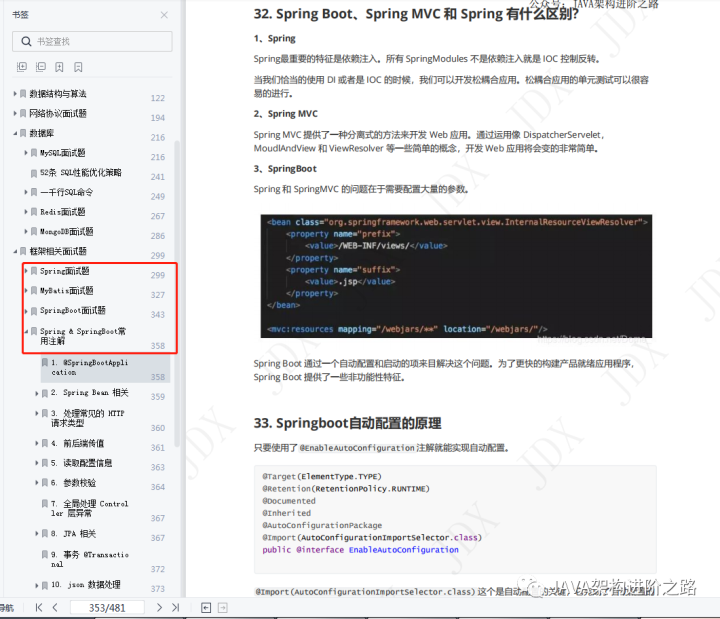Open the 52条 SQL性能优化策略 bookmark
The image size is (720, 619).
coord(81,173)
